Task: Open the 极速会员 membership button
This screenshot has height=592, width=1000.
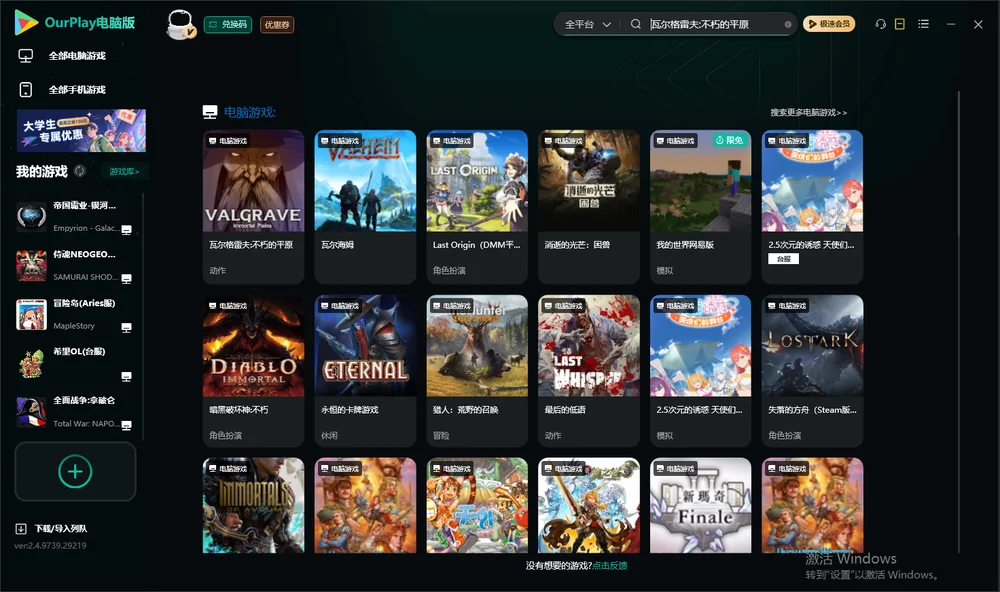Action: pyautogui.click(x=829, y=24)
